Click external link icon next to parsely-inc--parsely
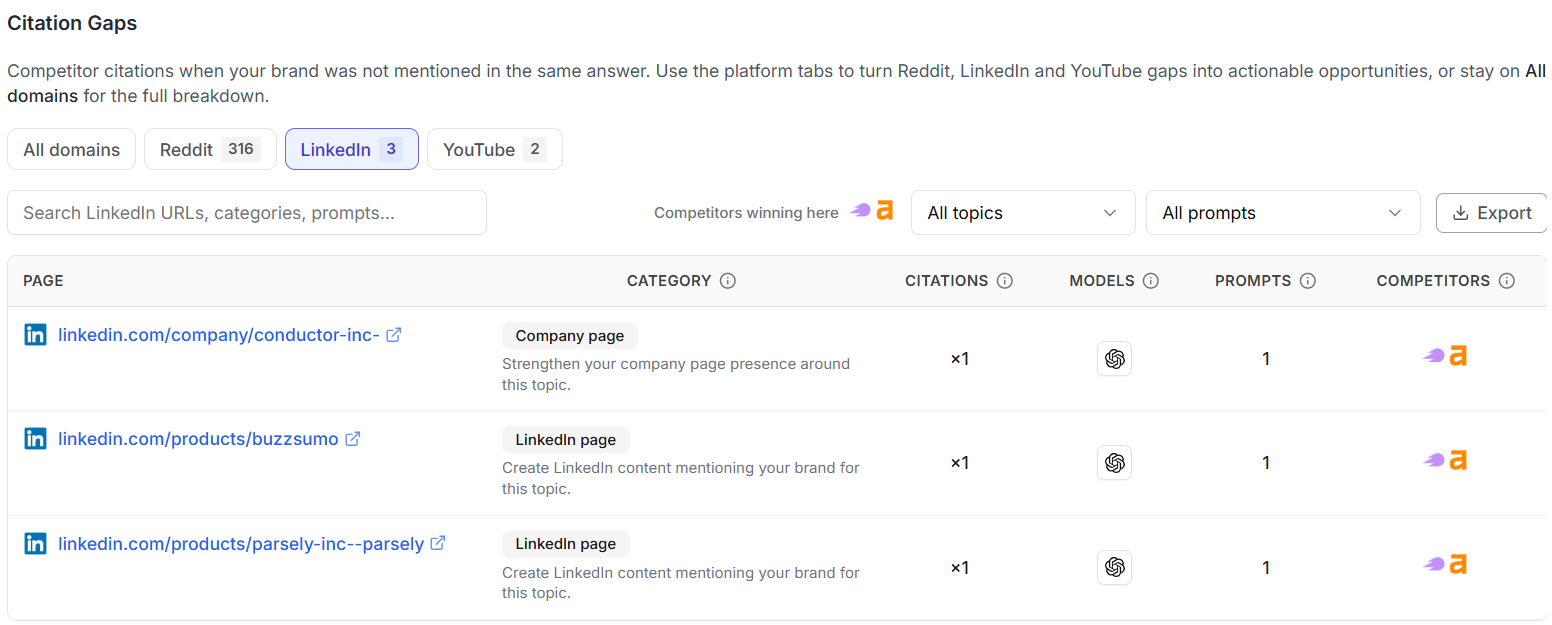 click(x=438, y=544)
